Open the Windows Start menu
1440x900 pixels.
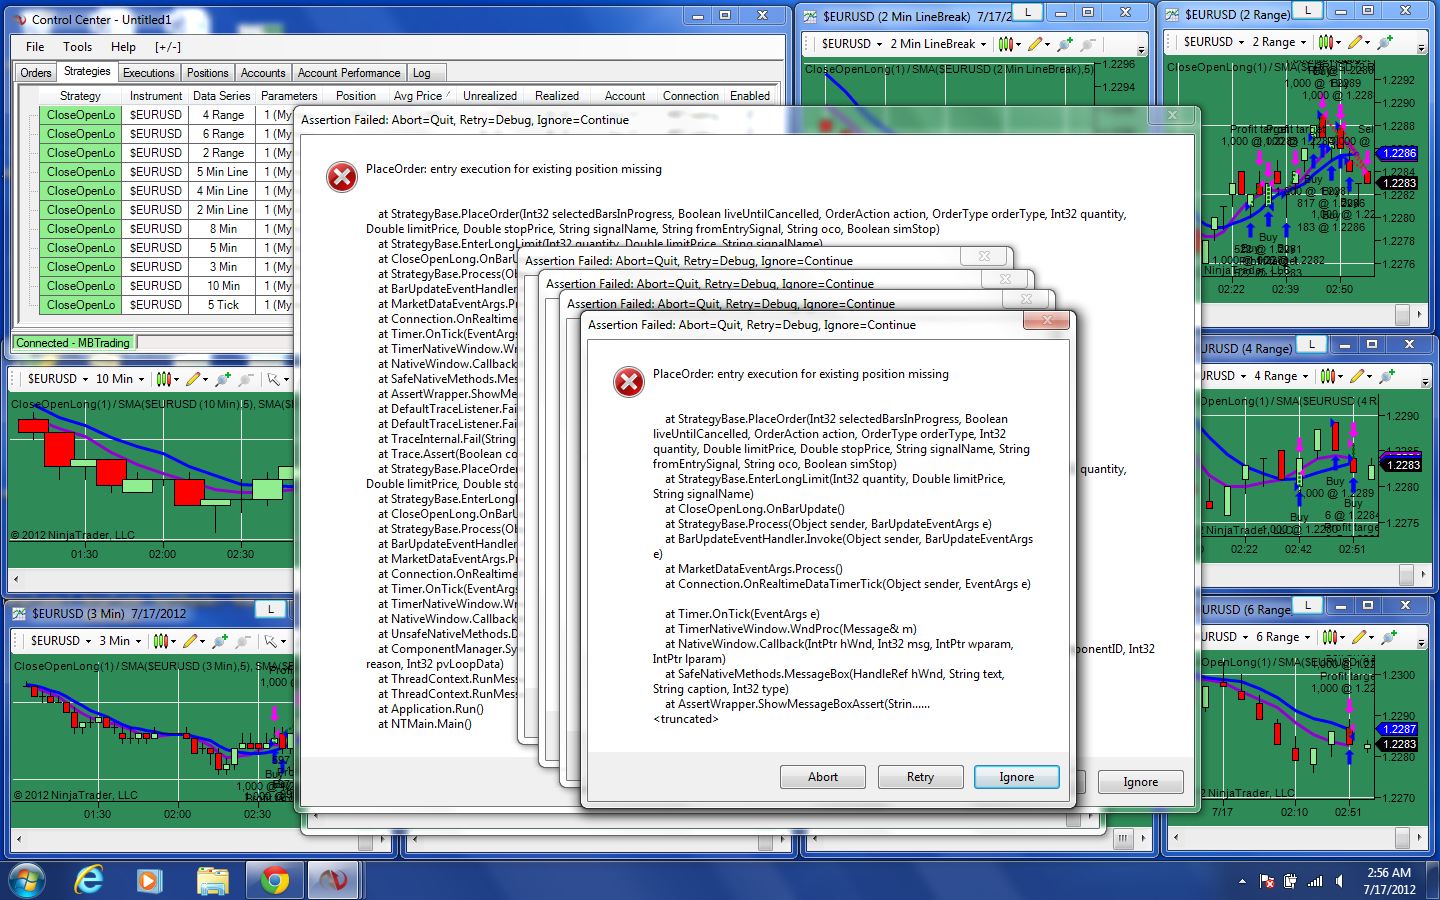(x=26, y=880)
